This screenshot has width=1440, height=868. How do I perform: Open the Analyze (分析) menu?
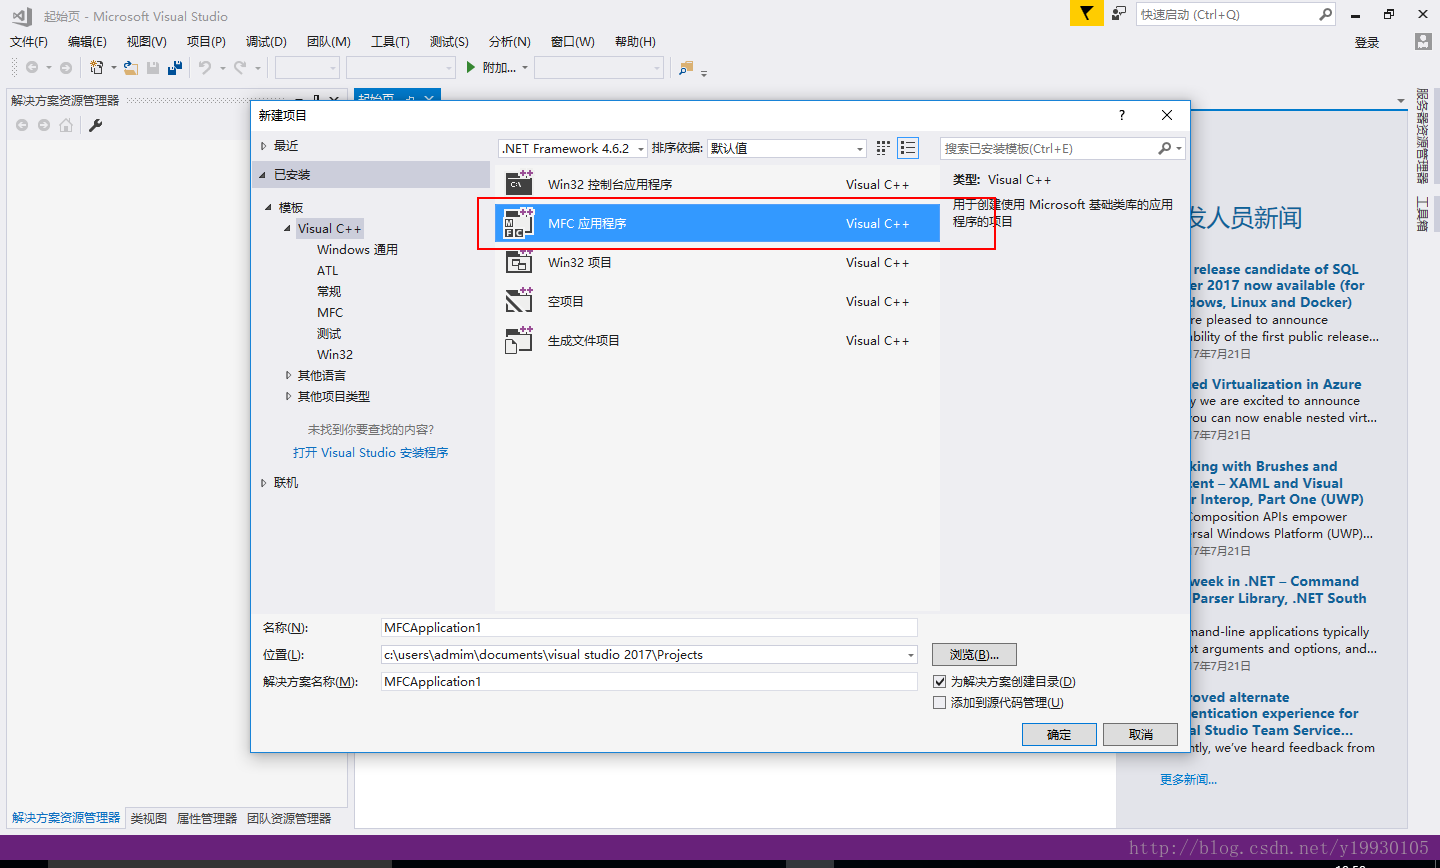[509, 42]
